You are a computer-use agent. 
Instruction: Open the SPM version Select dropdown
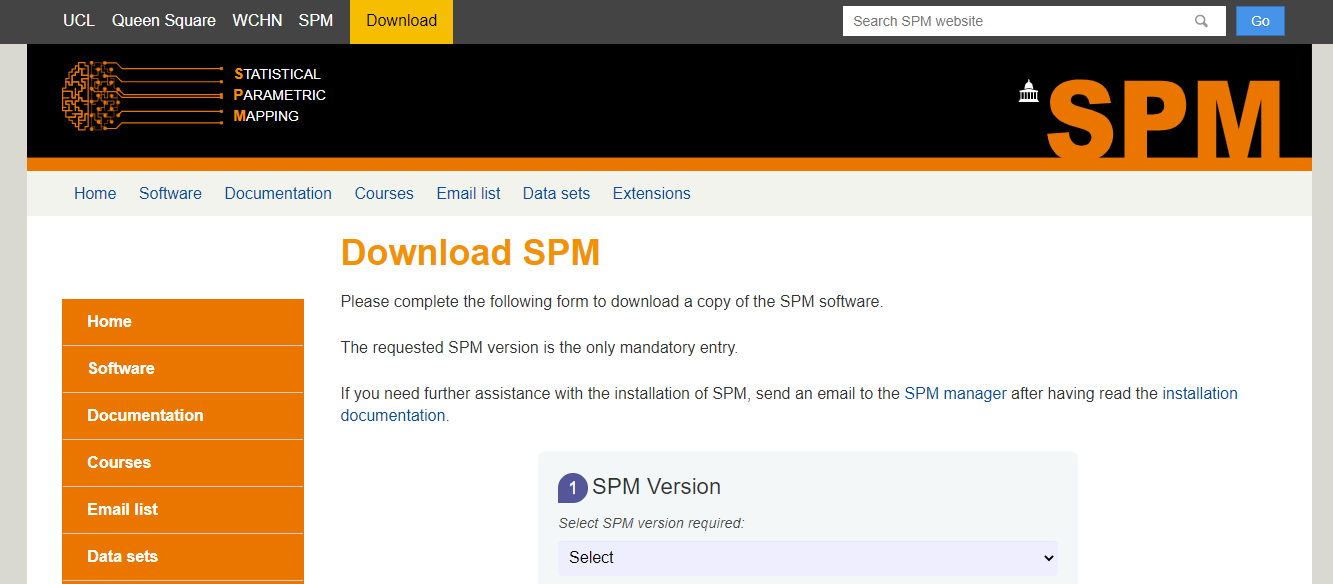point(808,558)
